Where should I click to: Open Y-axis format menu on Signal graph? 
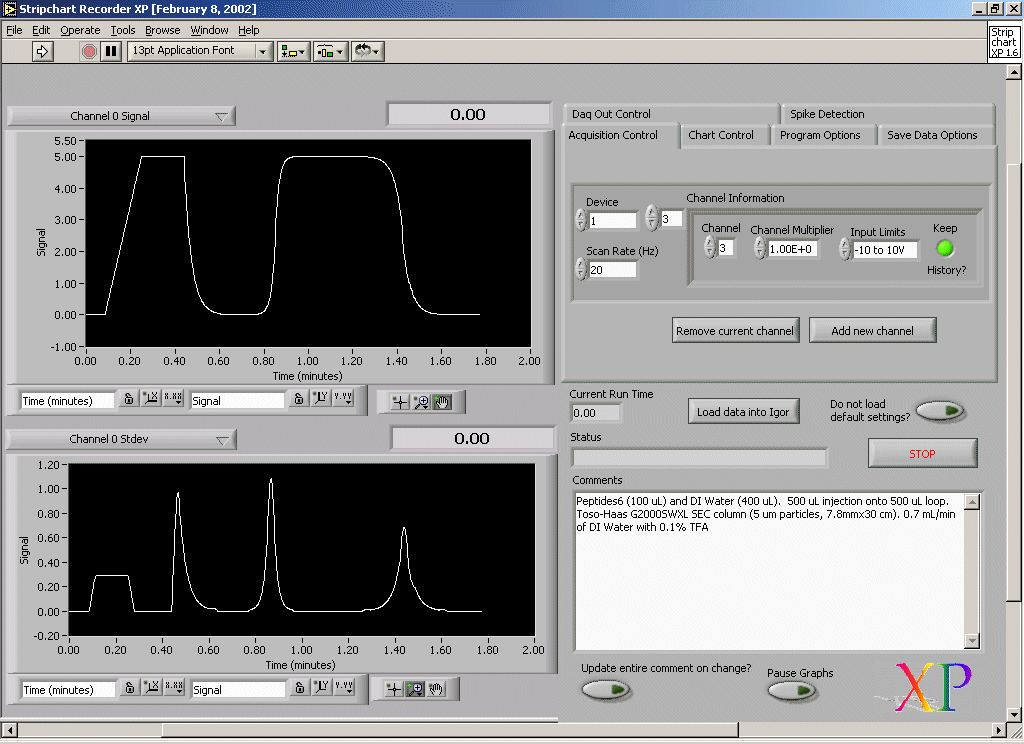pos(344,398)
